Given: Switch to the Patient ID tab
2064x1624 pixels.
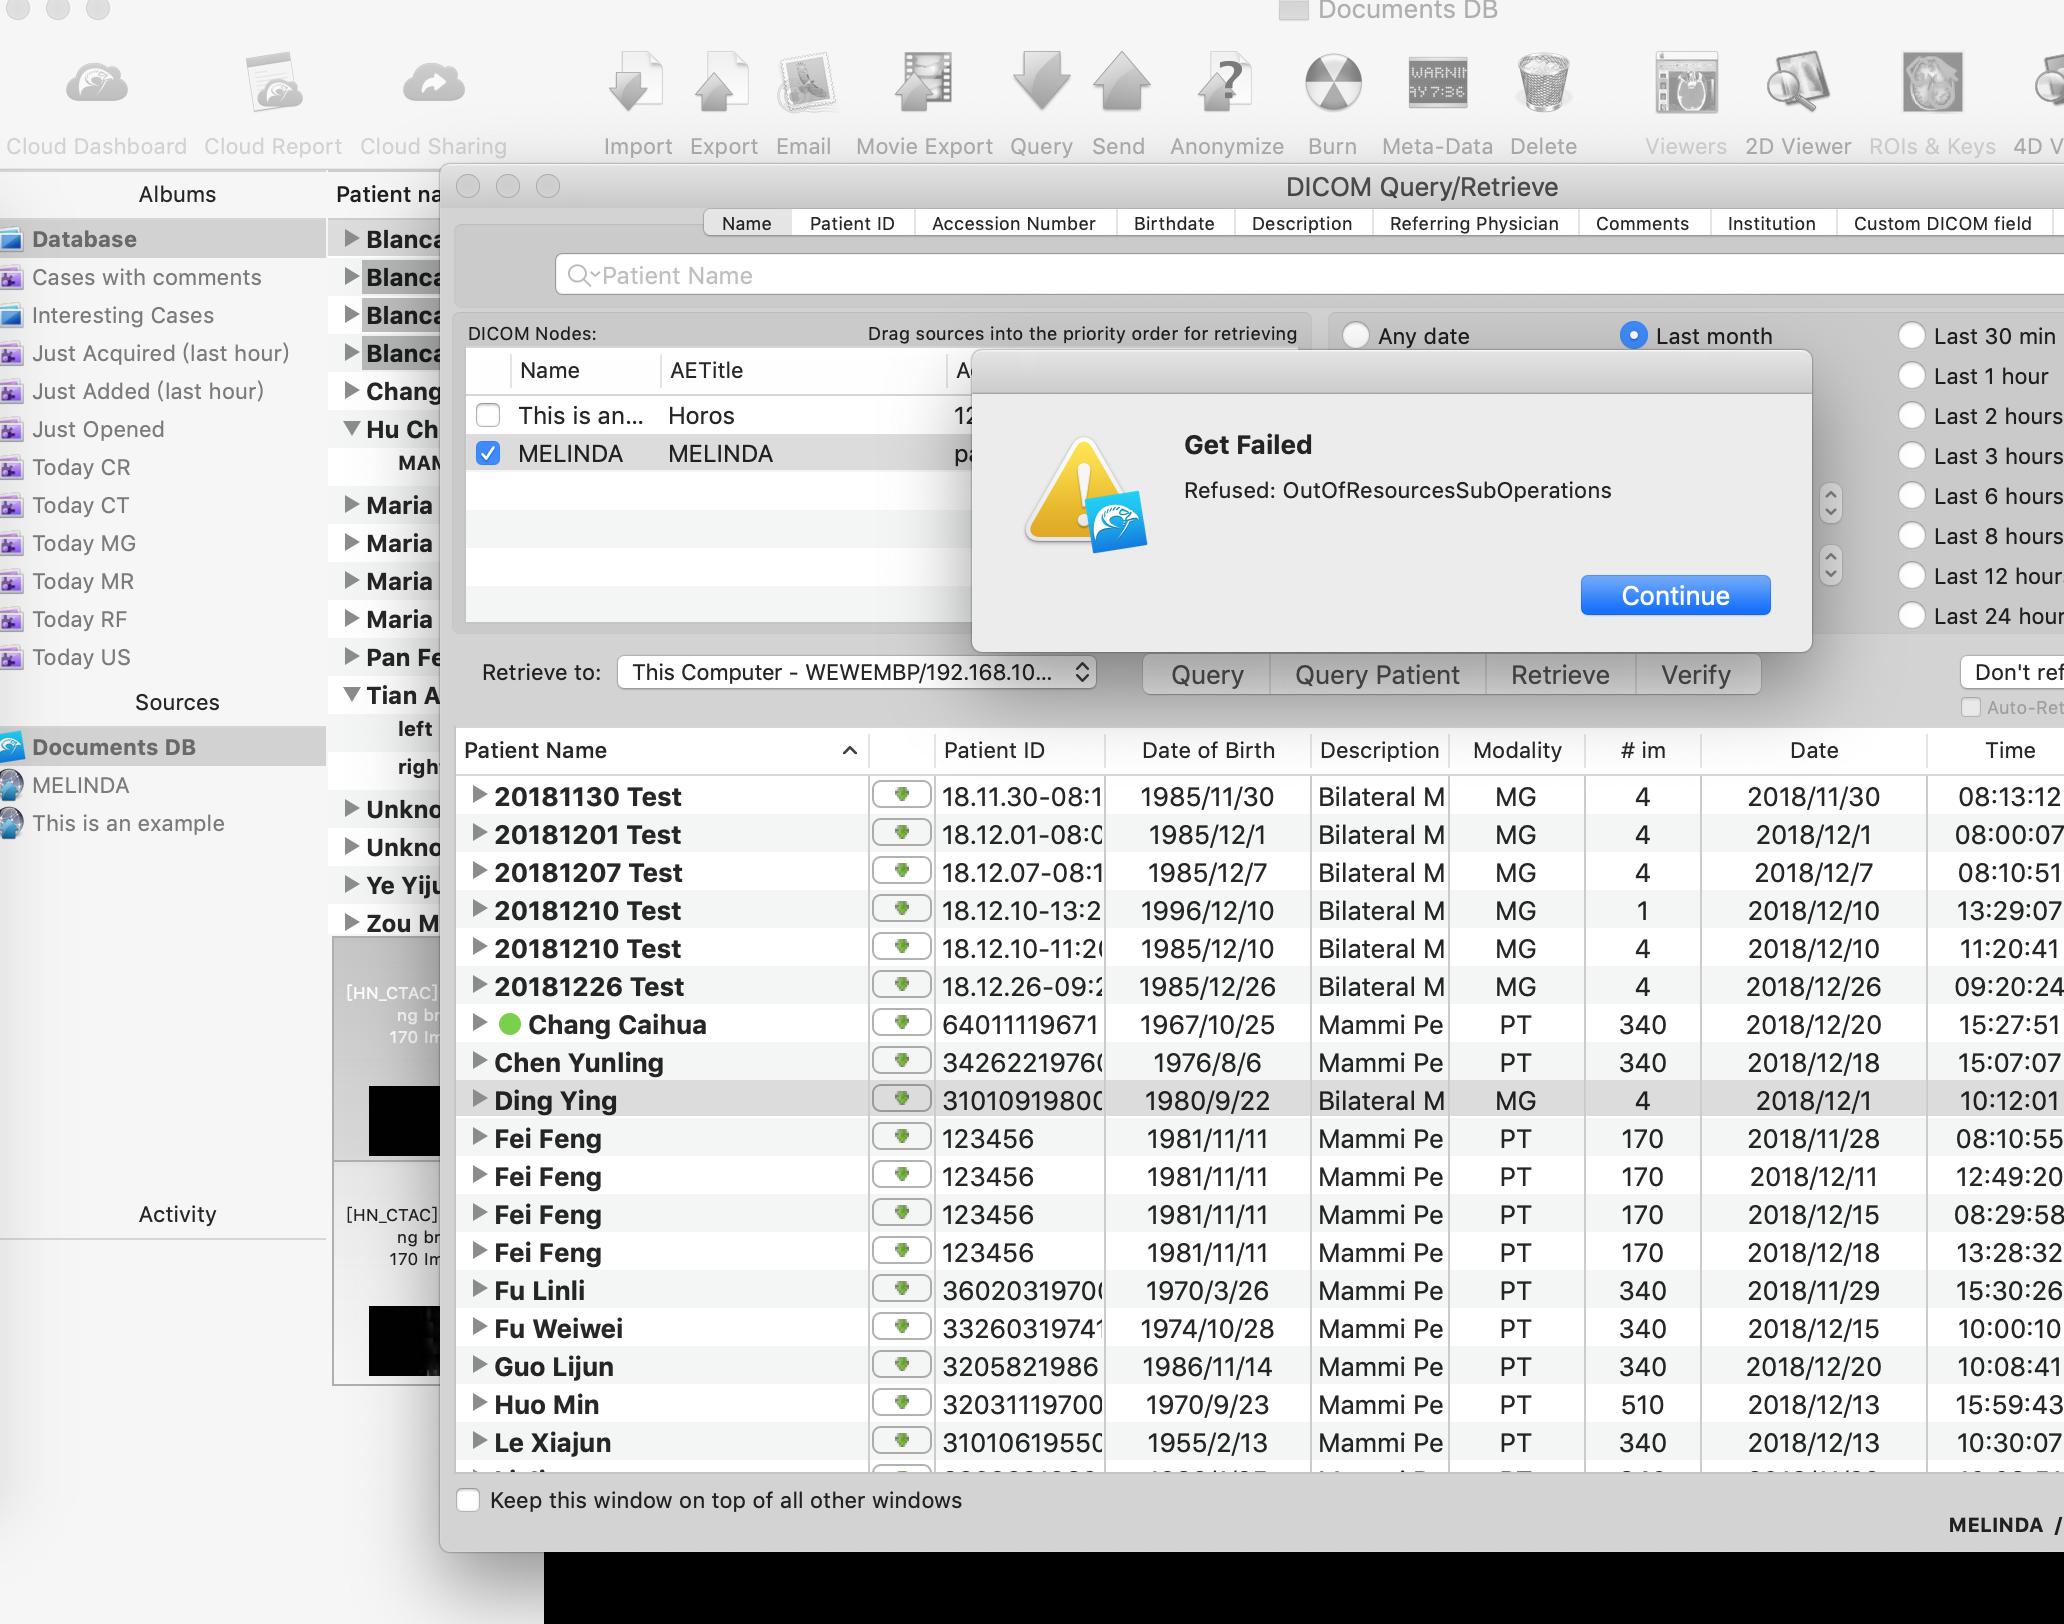Looking at the screenshot, I should point(851,223).
